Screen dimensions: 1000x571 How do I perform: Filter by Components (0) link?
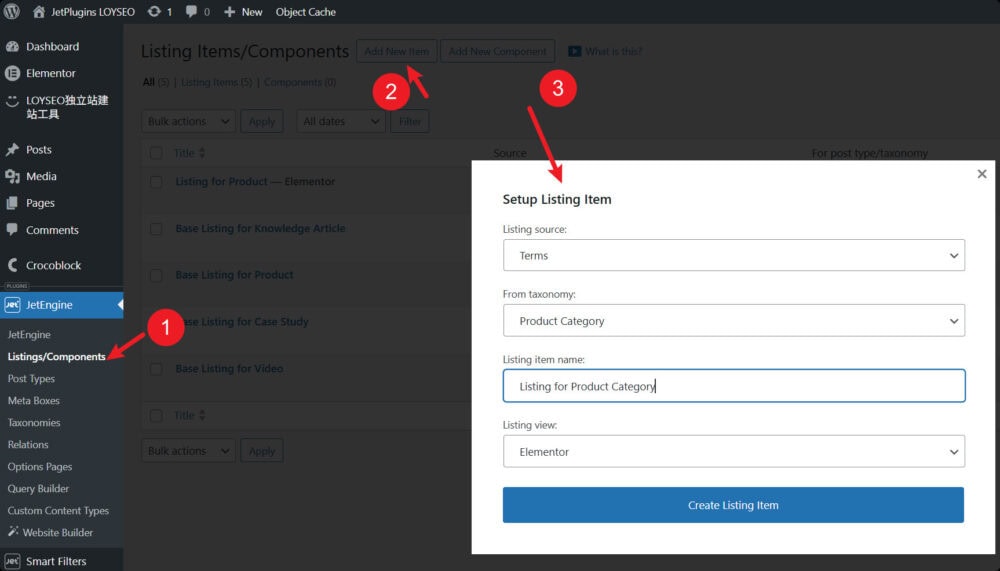click(300, 82)
